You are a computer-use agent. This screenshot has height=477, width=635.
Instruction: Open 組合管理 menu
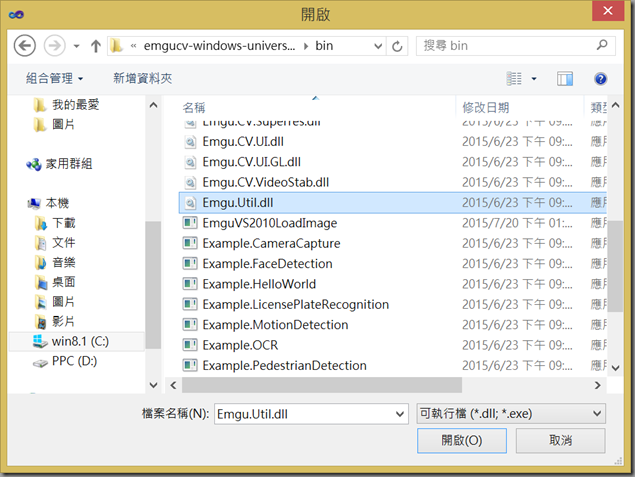(54, 78)
